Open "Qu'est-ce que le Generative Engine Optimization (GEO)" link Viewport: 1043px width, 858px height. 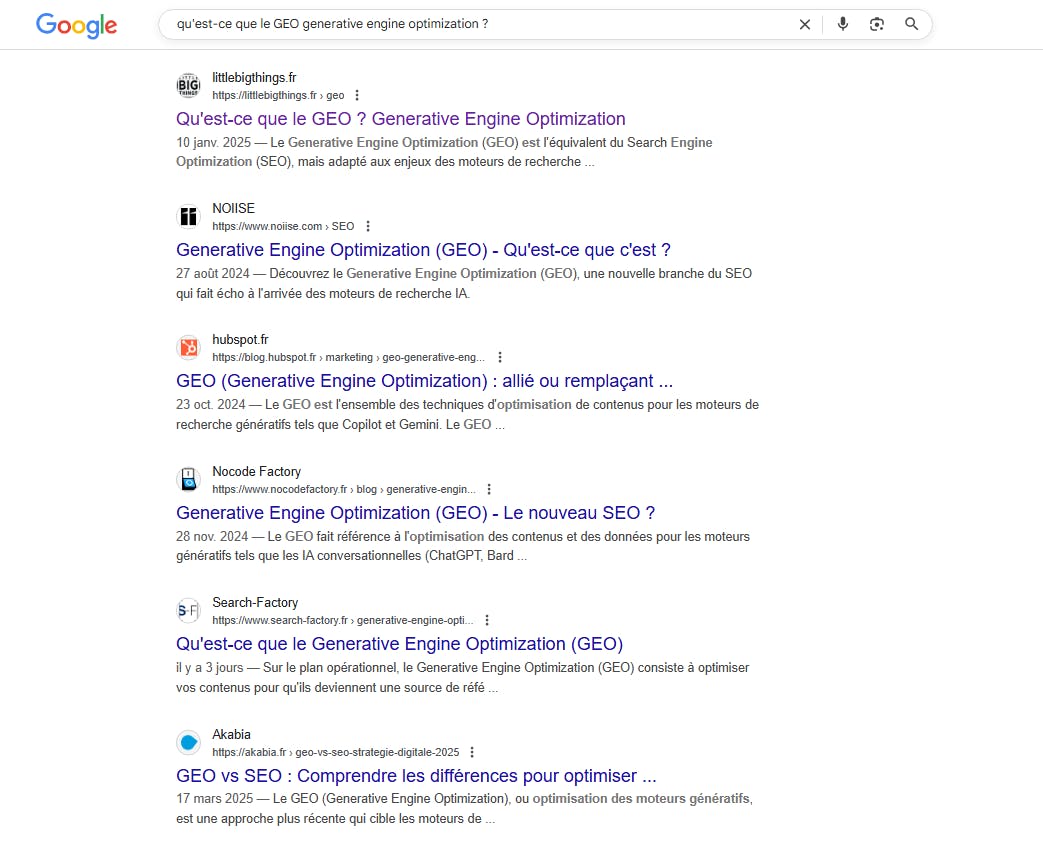click(x=399, y=644)
